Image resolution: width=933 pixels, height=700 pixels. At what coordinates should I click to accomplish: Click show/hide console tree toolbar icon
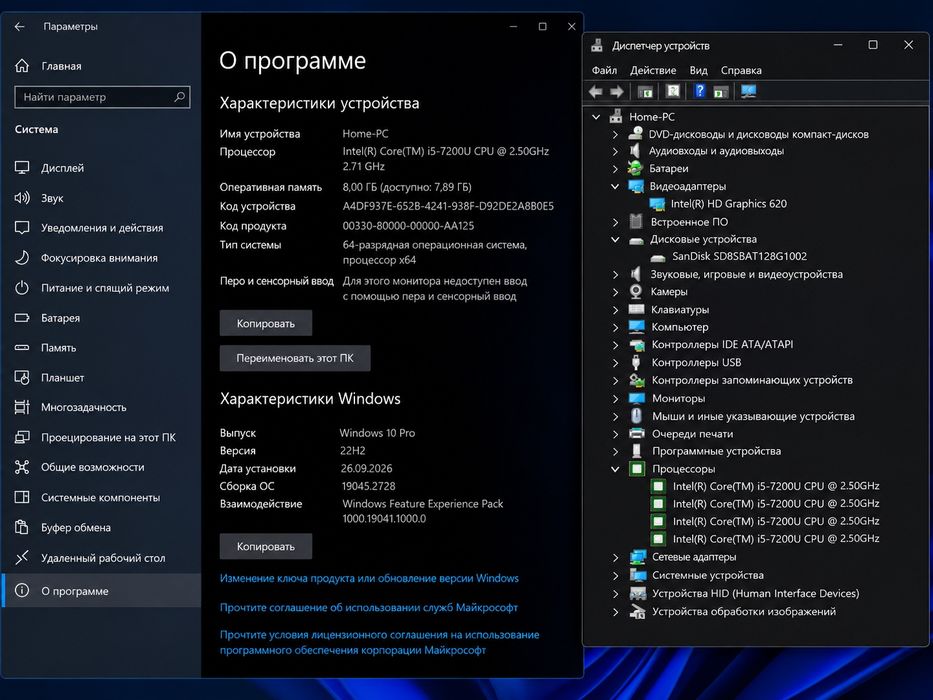pyautogui.click(x=645, y=92)
